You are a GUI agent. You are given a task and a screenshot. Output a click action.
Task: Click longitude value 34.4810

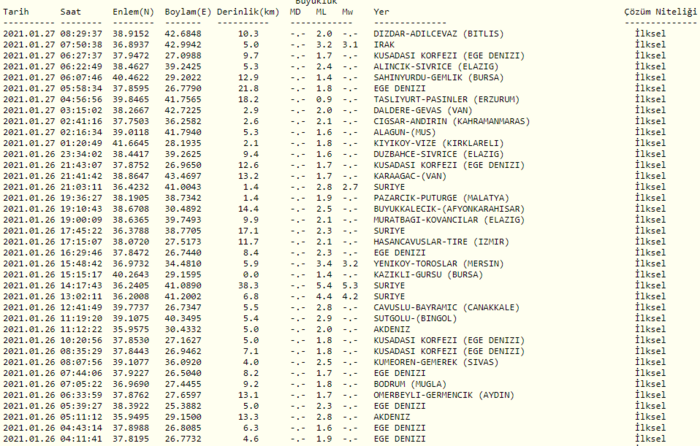(x=183, y=263)
